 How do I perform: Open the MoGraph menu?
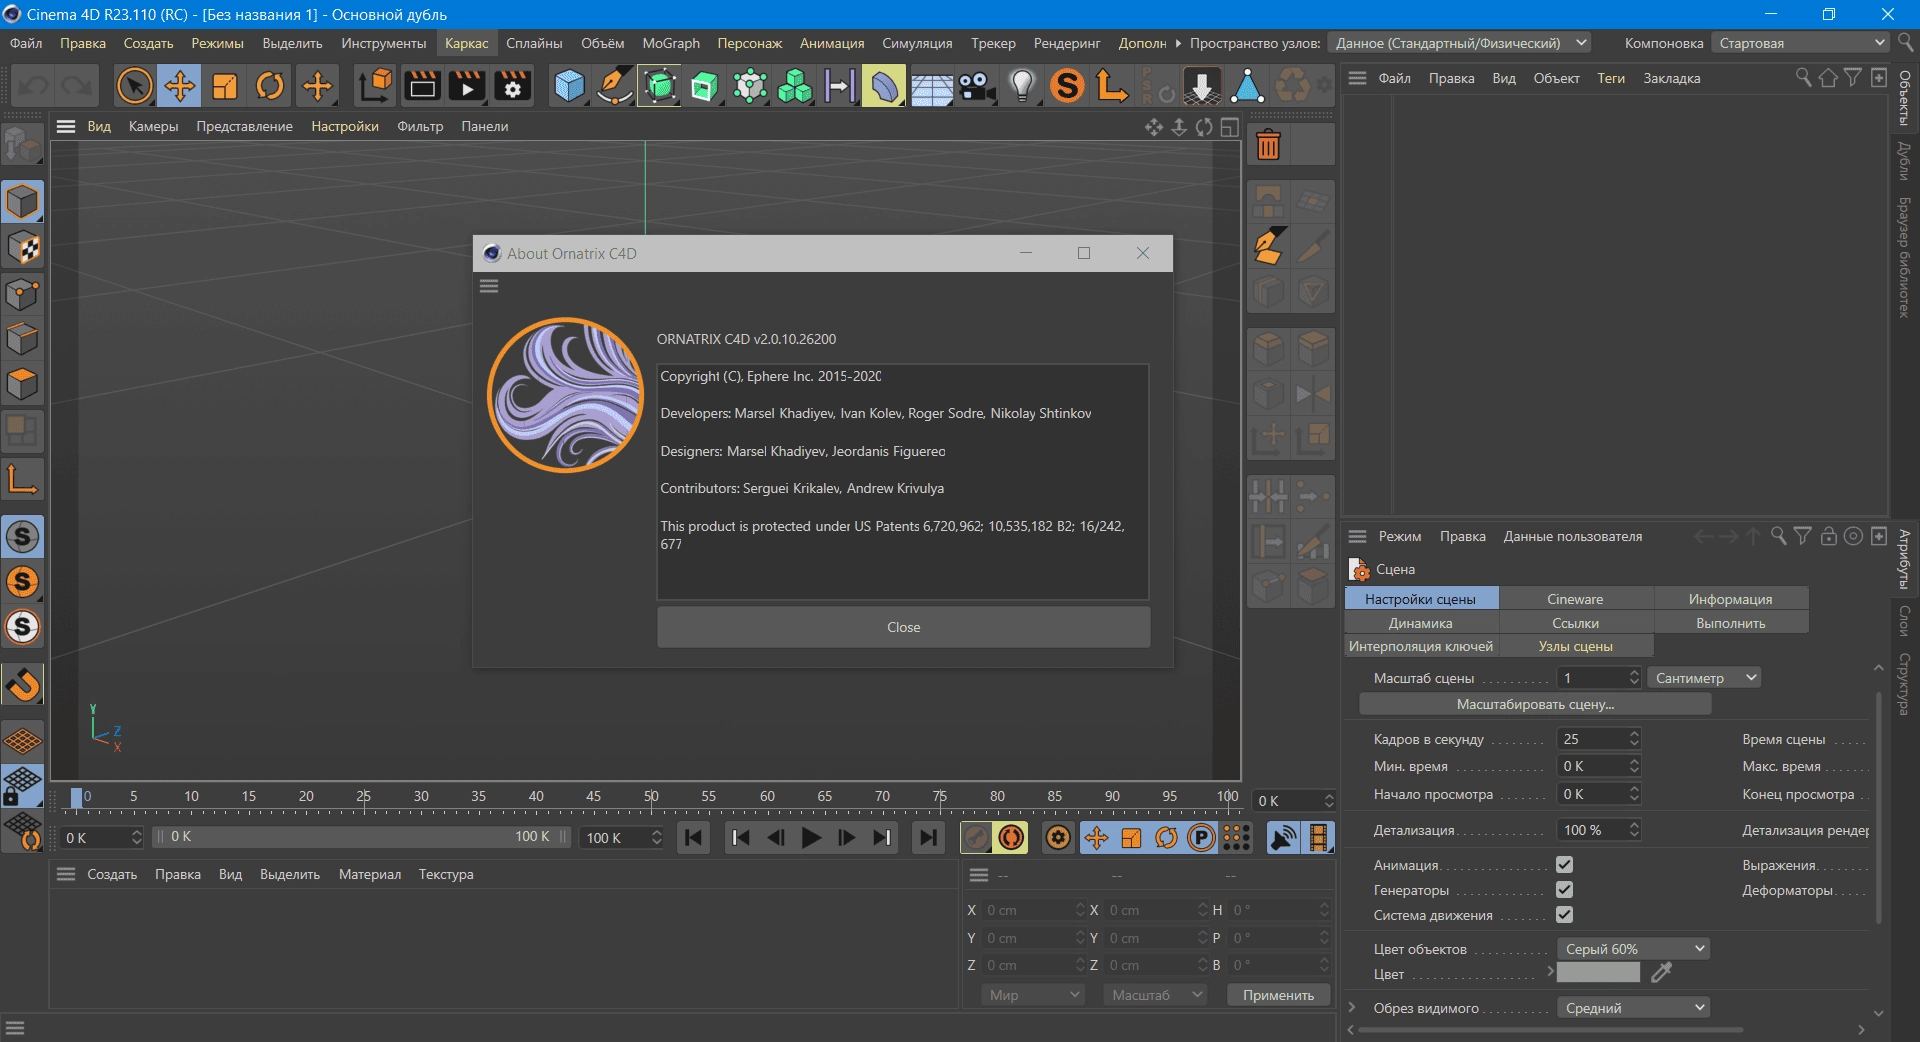pyautogui.click(x=671, y=43)
